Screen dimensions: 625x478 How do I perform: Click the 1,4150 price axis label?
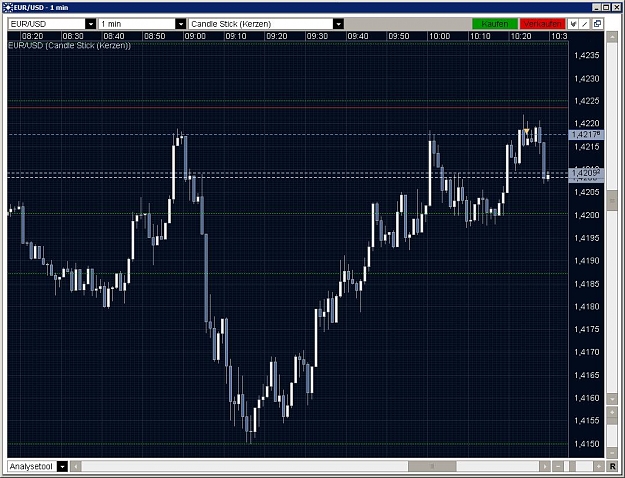click(x=587, y=444)
